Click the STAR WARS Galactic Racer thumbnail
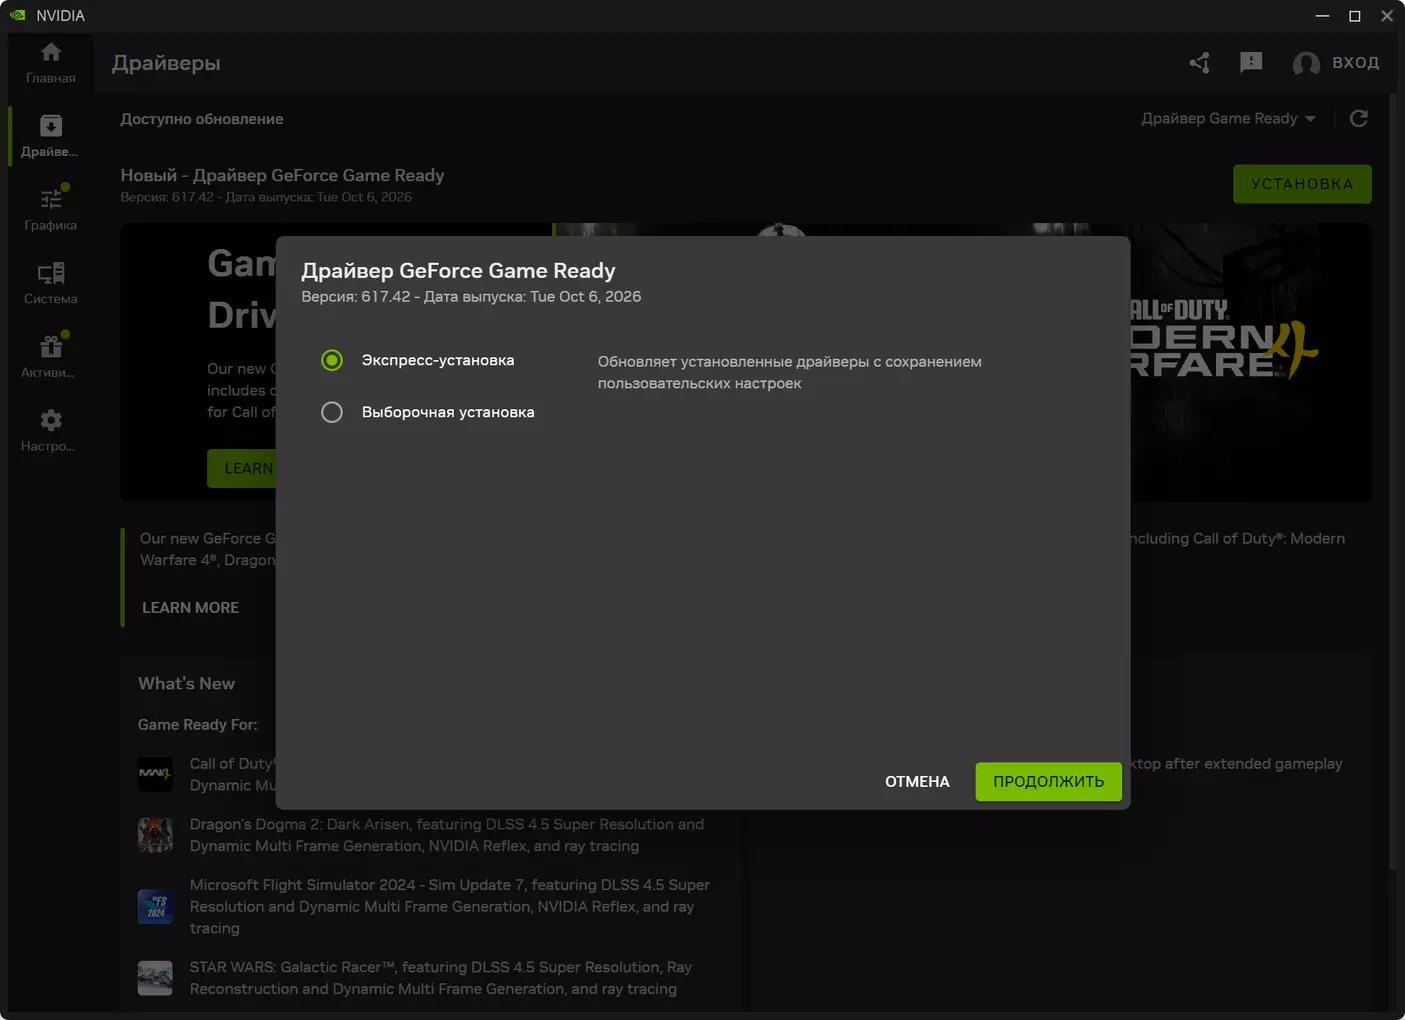Image resolution: width=1405 pixels, height=1020 pixels. pyautogui.click(x=155, y=978)
